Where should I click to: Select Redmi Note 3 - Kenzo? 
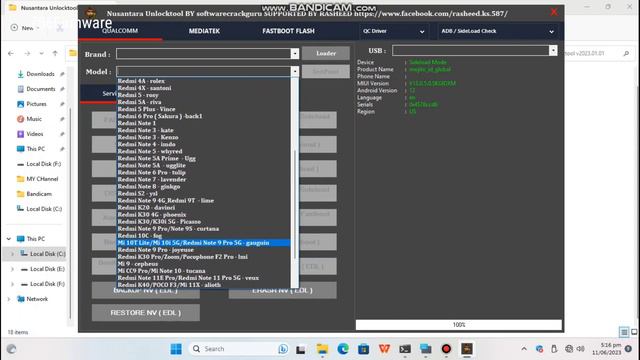tap(148, 137)
